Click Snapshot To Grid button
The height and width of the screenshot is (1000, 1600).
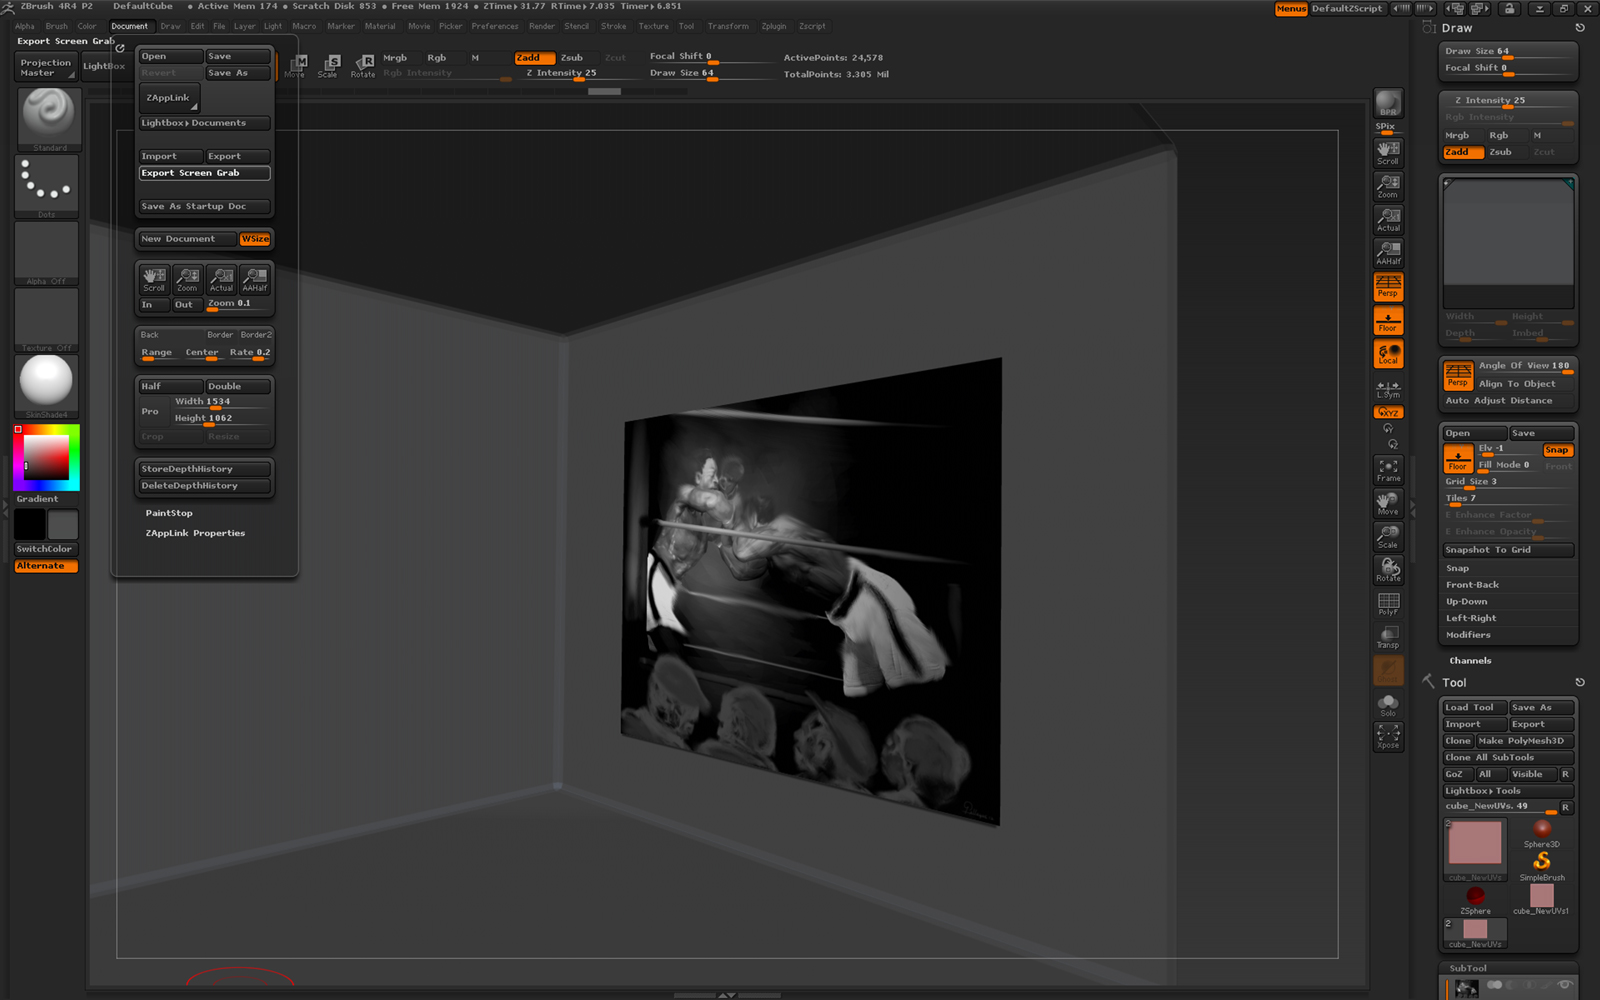pyautogui.click(x=1508, y=550)
